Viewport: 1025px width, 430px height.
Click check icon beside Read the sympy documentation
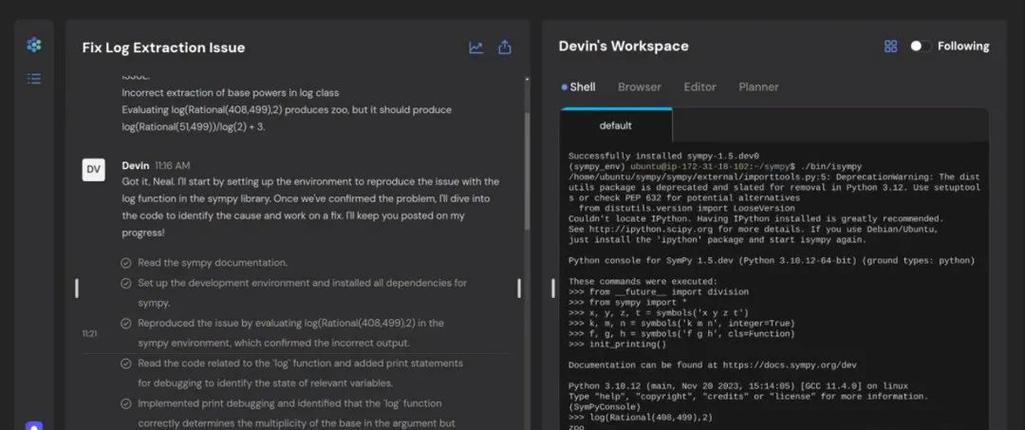pos(126,263)
